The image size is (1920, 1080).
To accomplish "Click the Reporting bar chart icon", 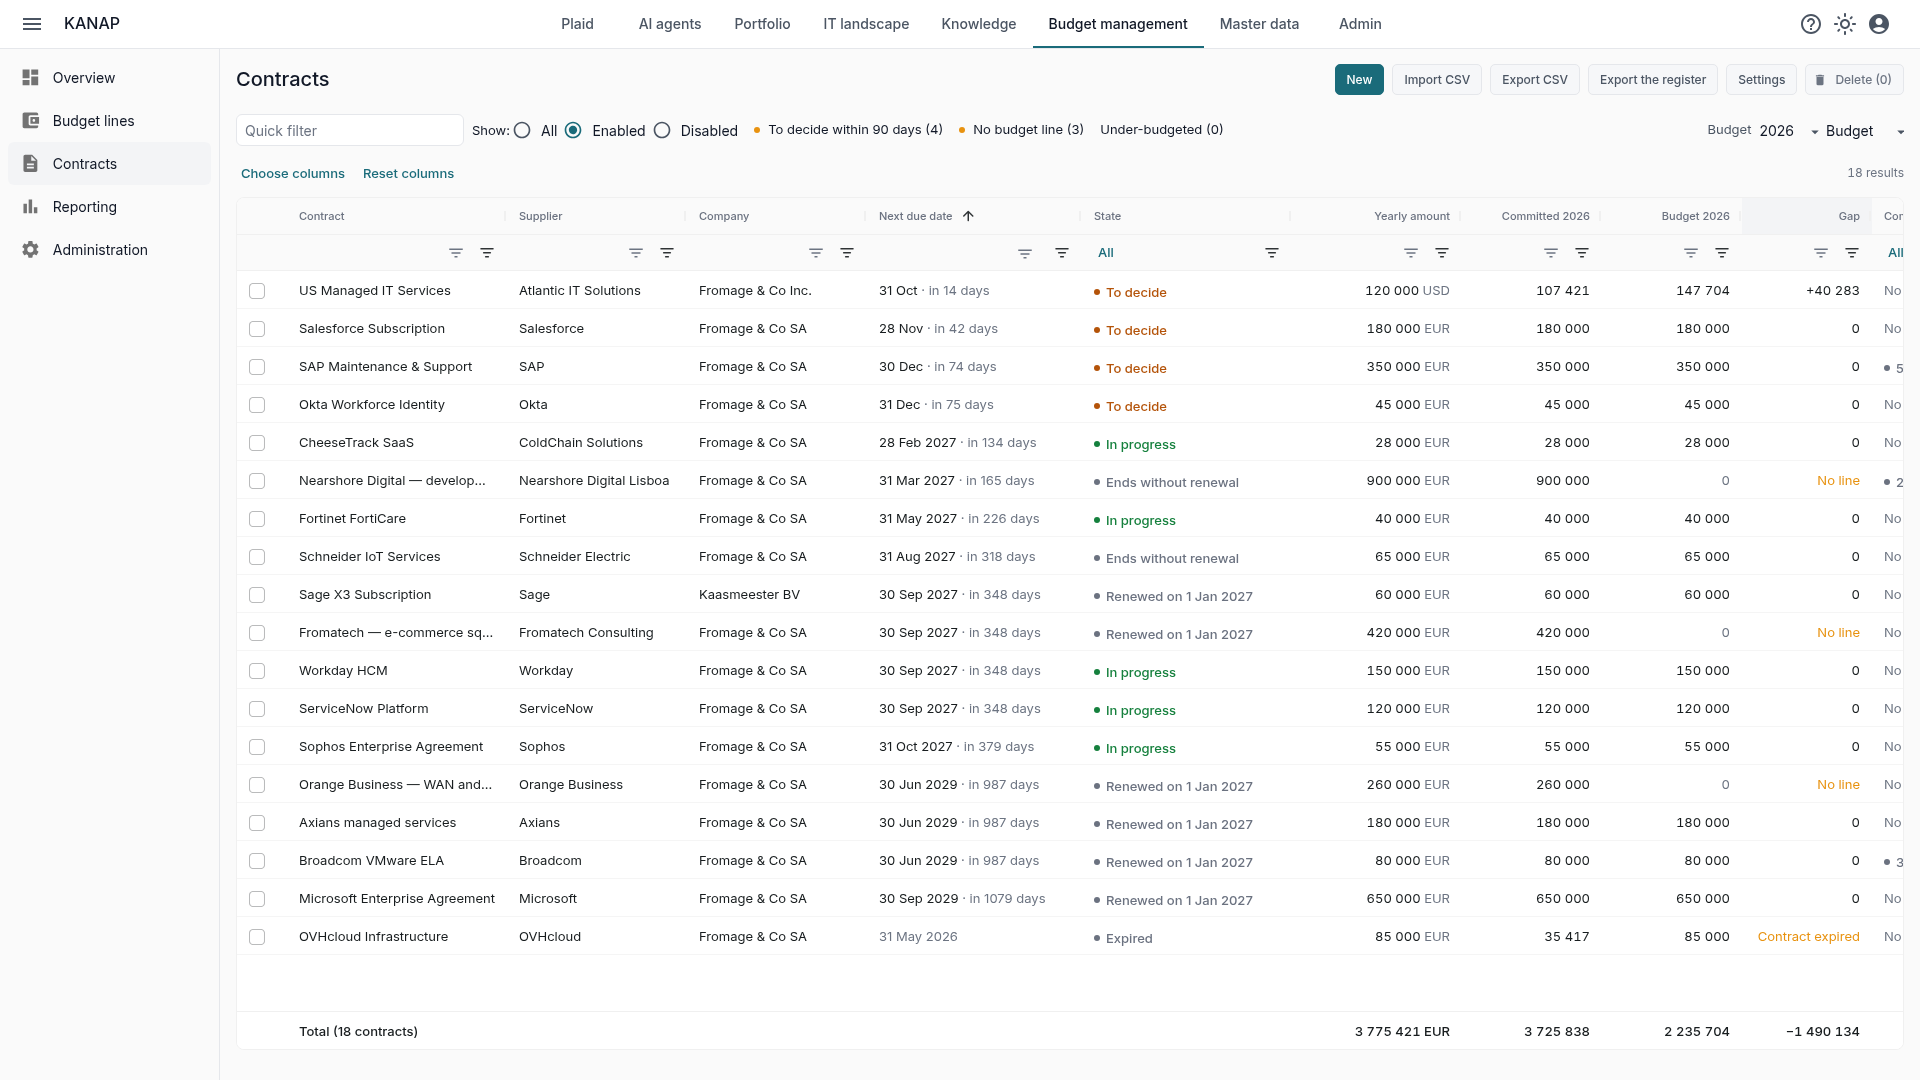I will 31,207.
